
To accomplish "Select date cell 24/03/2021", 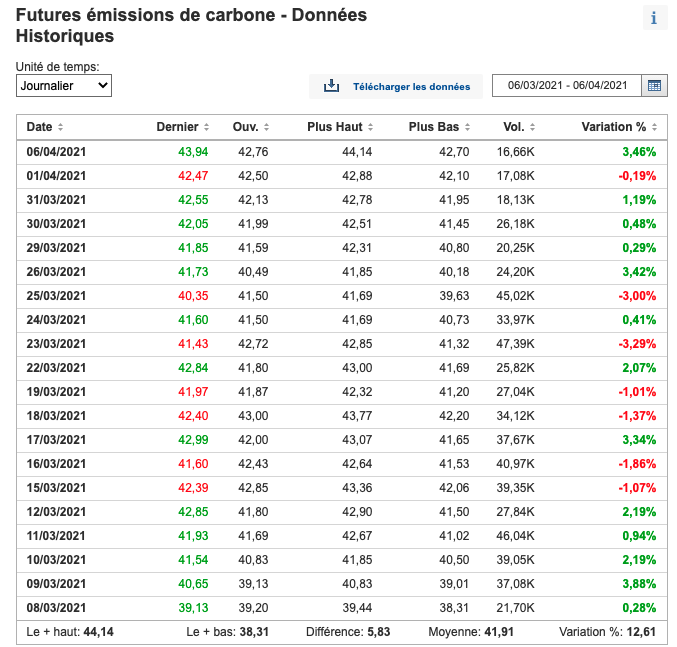I will pyautogui.click(x=56, y=320).
